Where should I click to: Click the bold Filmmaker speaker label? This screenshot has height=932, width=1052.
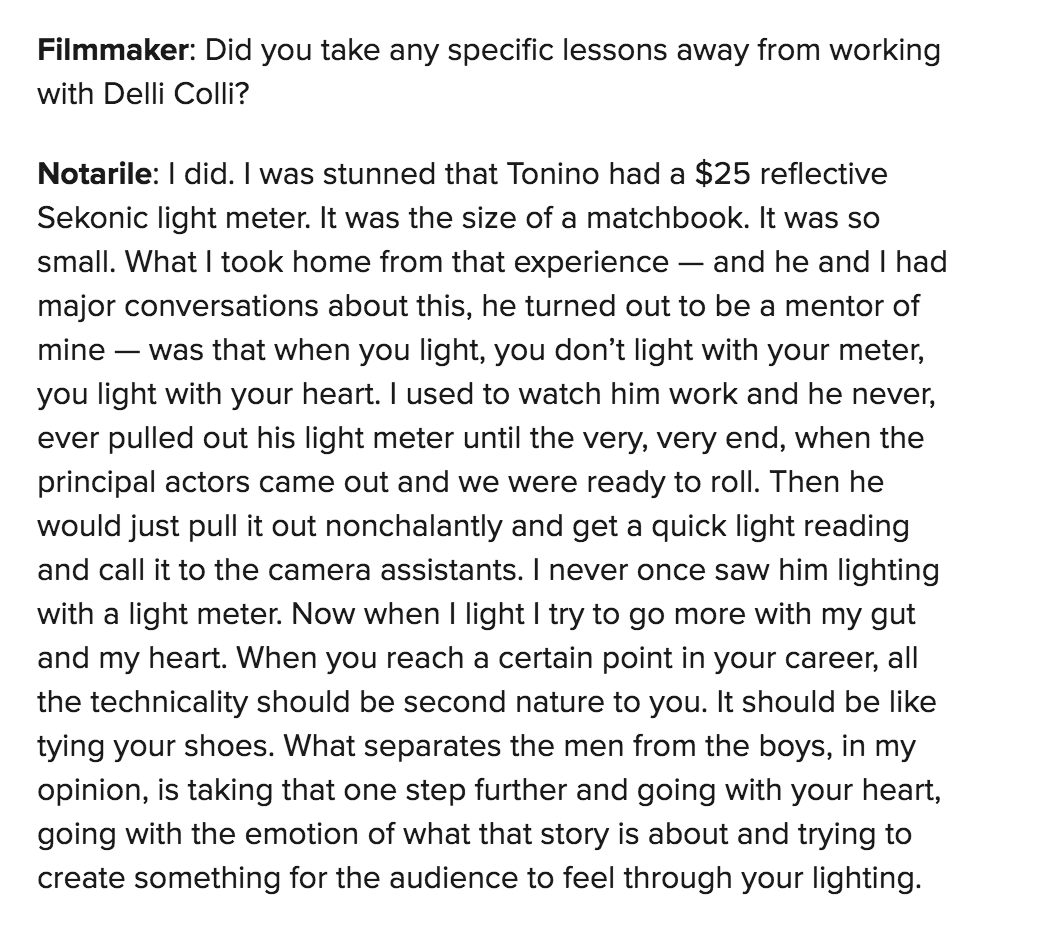[112, 50]
